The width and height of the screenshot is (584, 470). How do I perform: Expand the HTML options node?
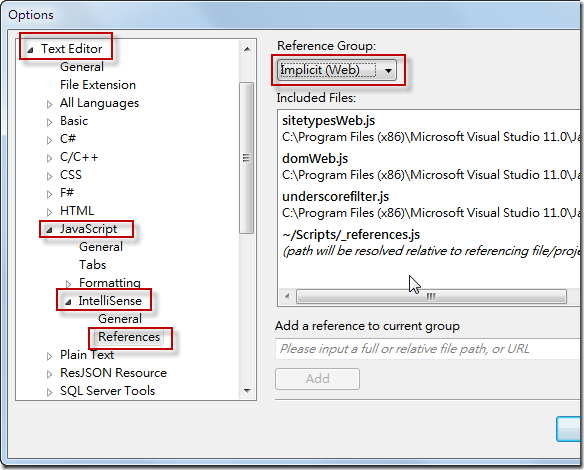[49, 212]
